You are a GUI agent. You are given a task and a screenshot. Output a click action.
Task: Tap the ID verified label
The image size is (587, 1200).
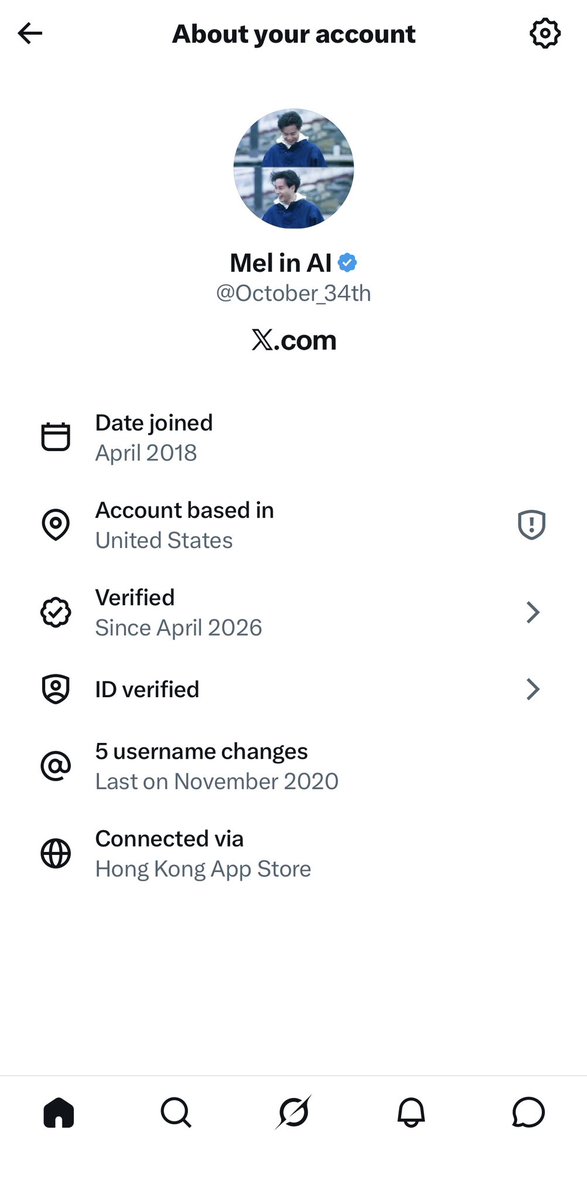click(x=147, y=689)
